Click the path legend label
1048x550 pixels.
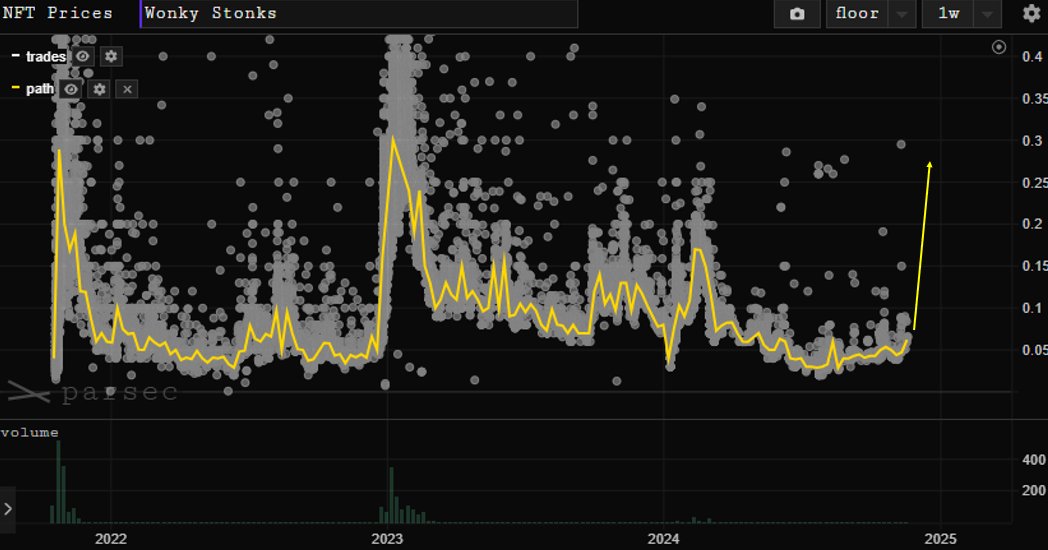coord(39,89)
